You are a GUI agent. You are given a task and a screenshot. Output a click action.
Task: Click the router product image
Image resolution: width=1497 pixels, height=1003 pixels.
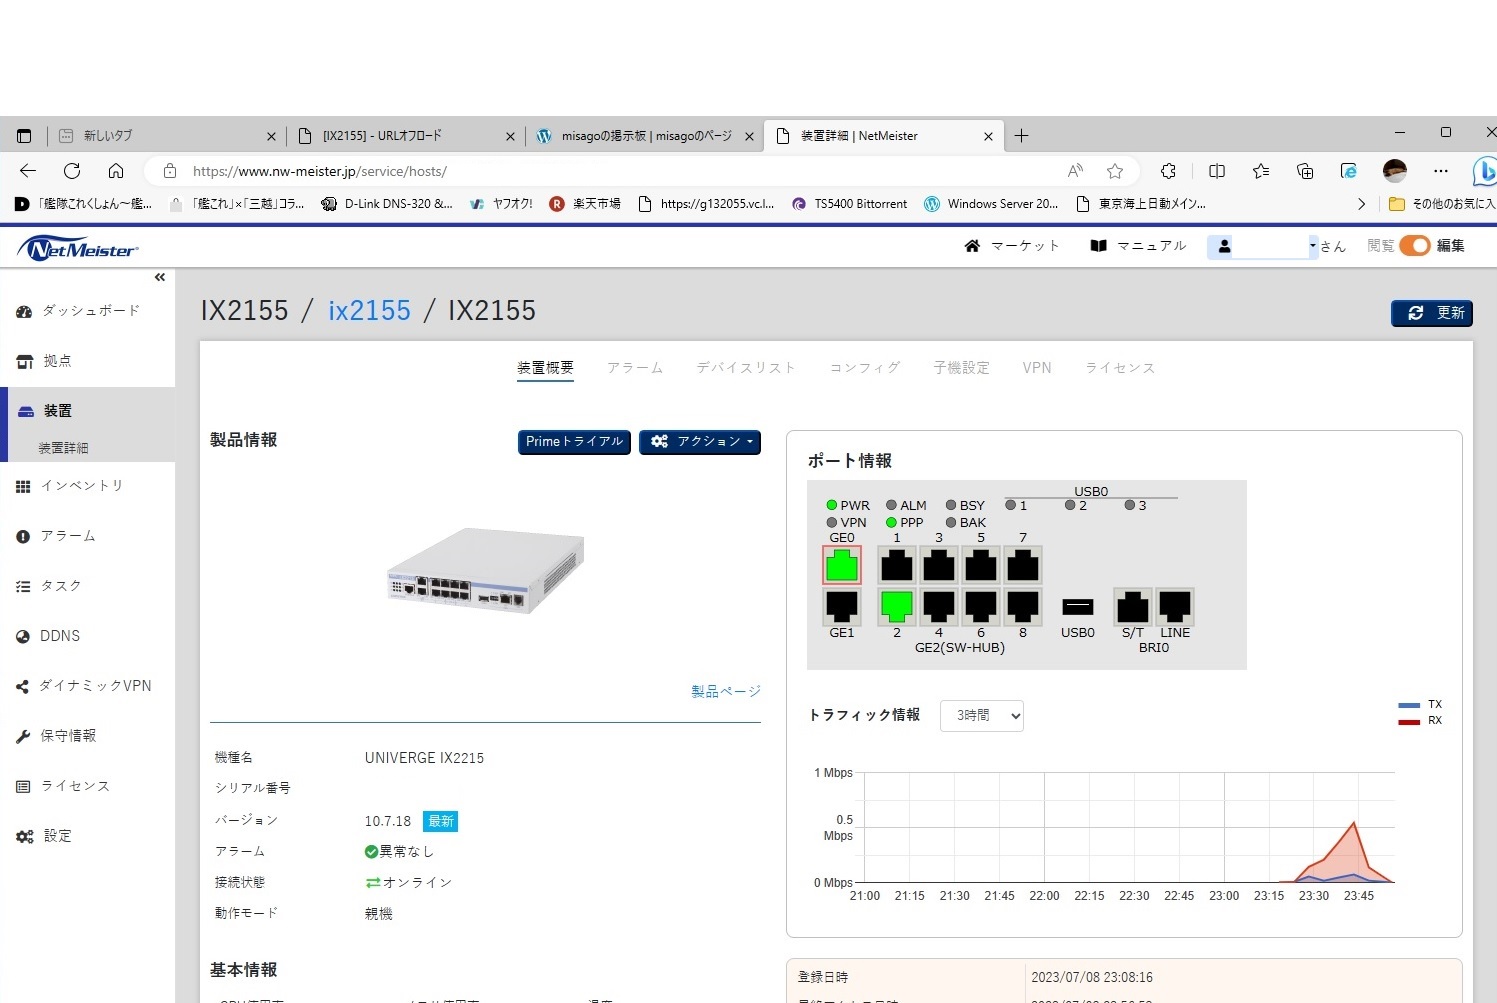[x=485, y=570]
